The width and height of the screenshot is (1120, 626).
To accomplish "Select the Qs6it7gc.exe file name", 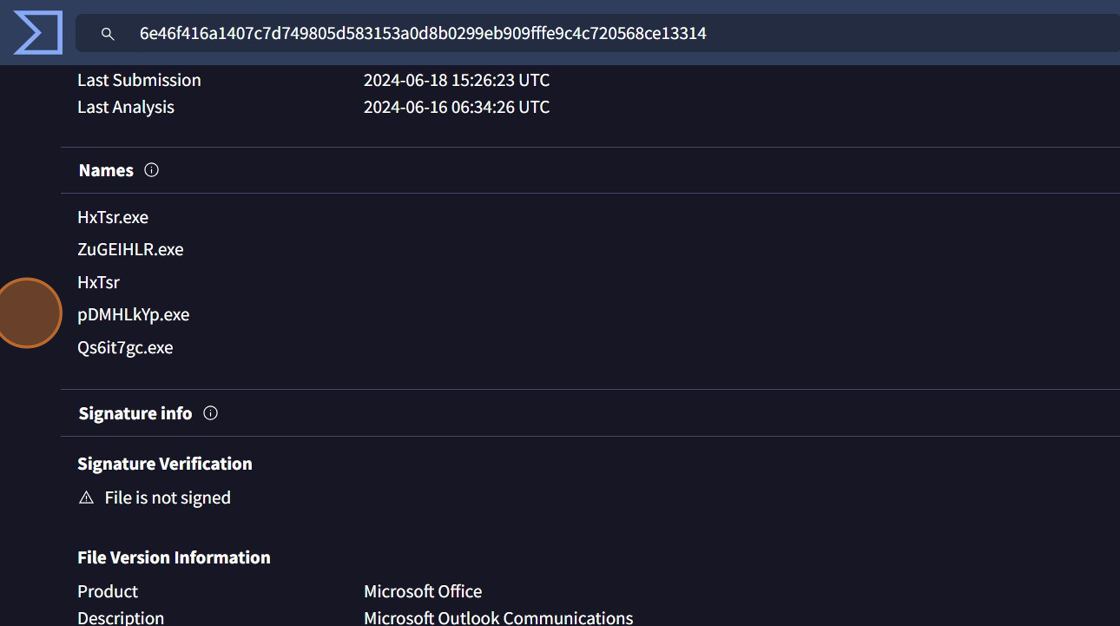I will 125,347.
